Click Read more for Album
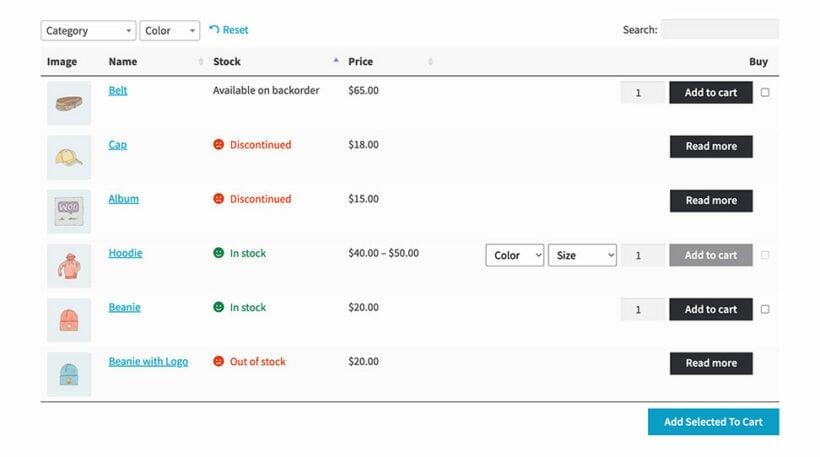 tap(711, 201)
